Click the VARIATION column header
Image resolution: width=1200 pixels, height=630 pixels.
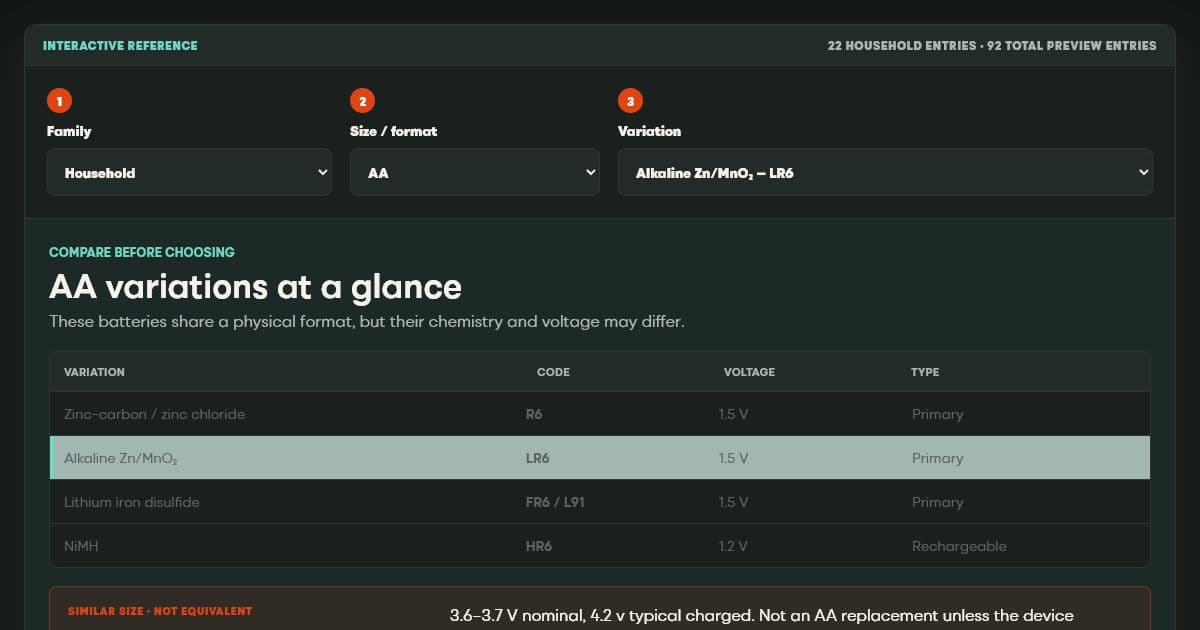94,372
